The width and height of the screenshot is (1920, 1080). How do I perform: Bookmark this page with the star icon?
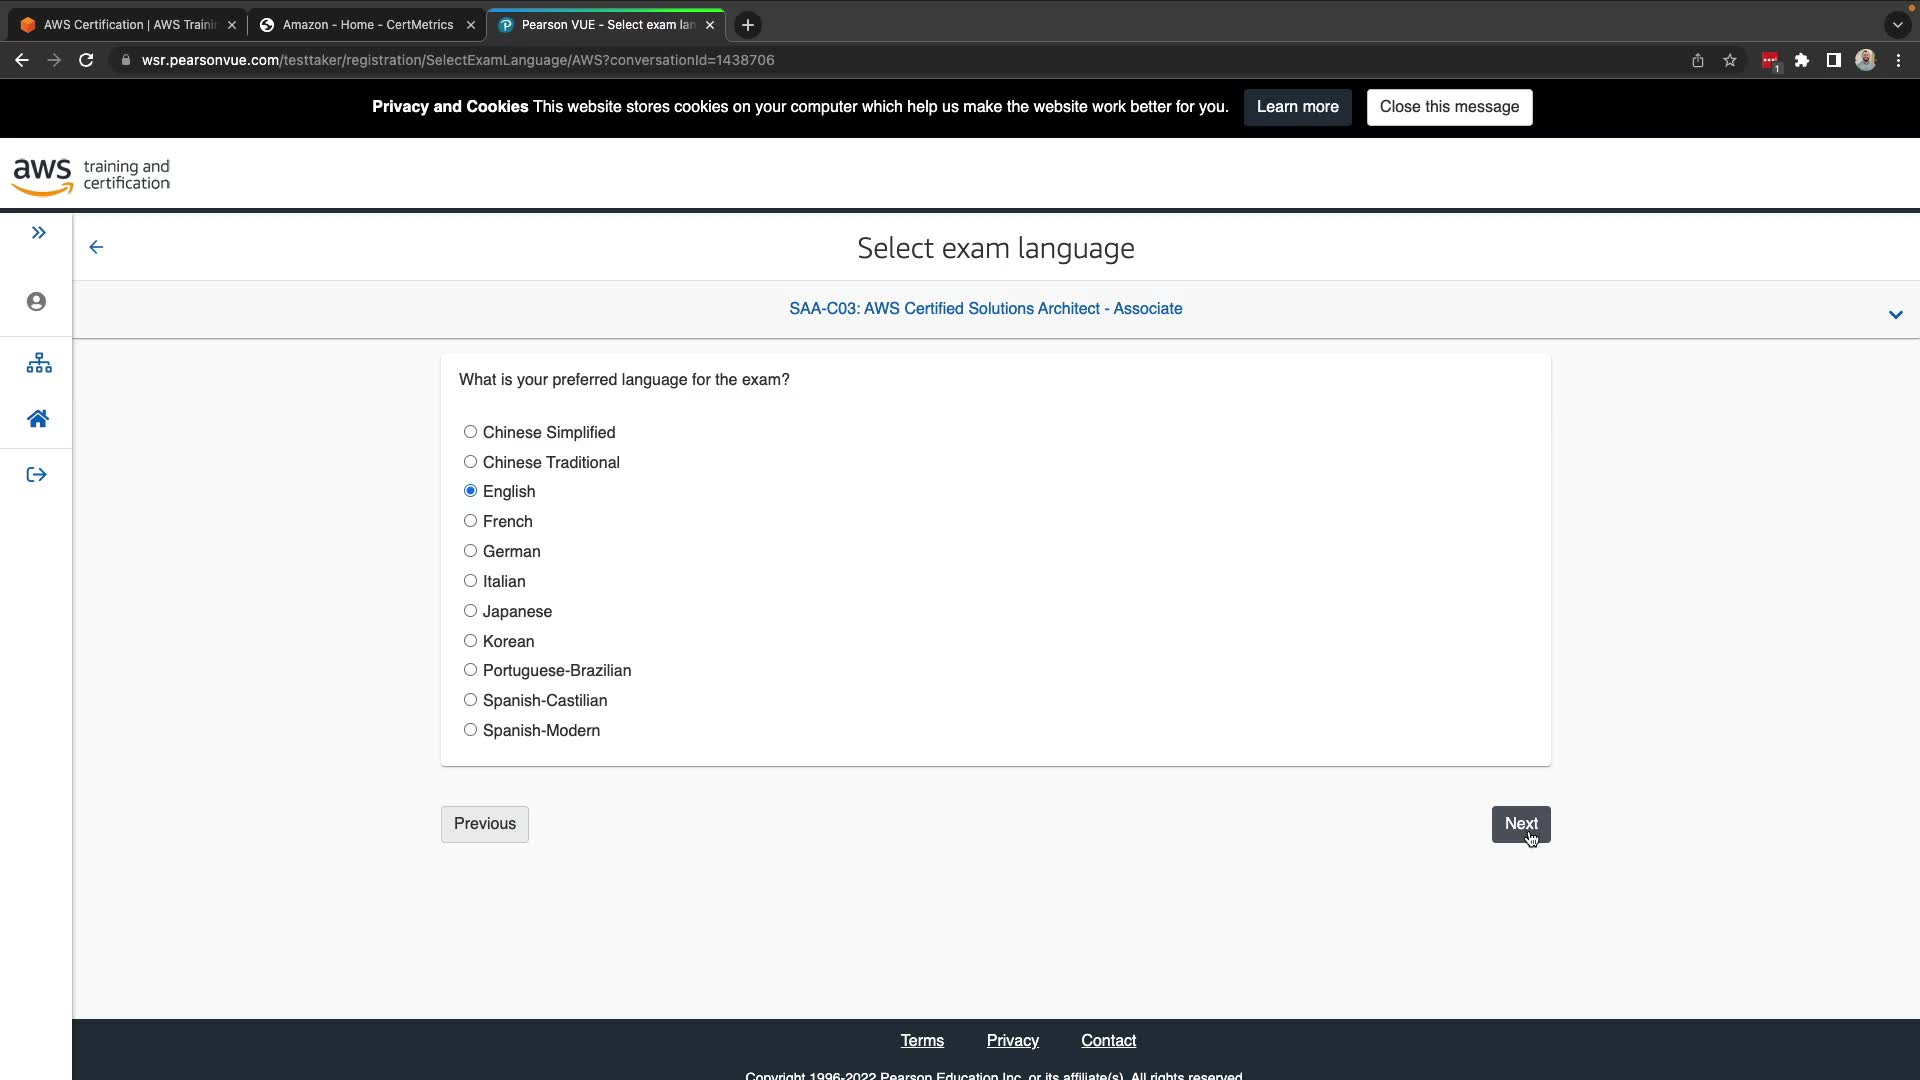point(1729,60)
